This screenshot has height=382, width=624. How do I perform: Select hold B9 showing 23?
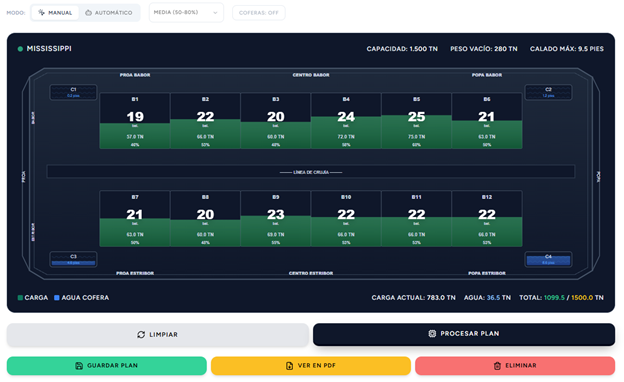tap(275, 219)
